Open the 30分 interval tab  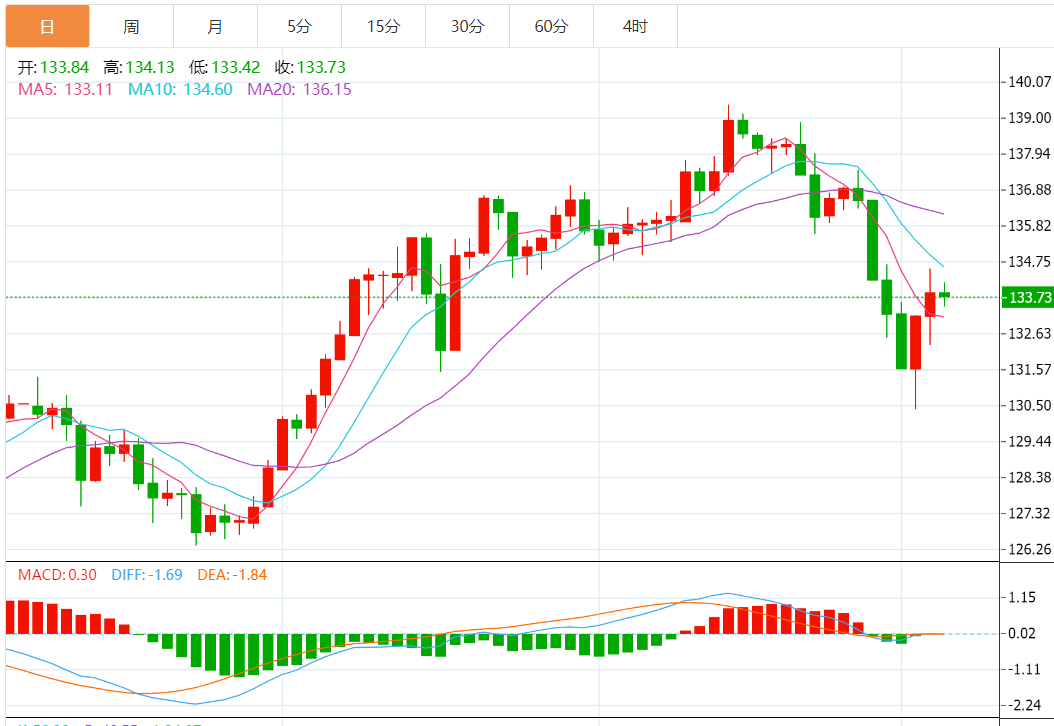[468, 26]
